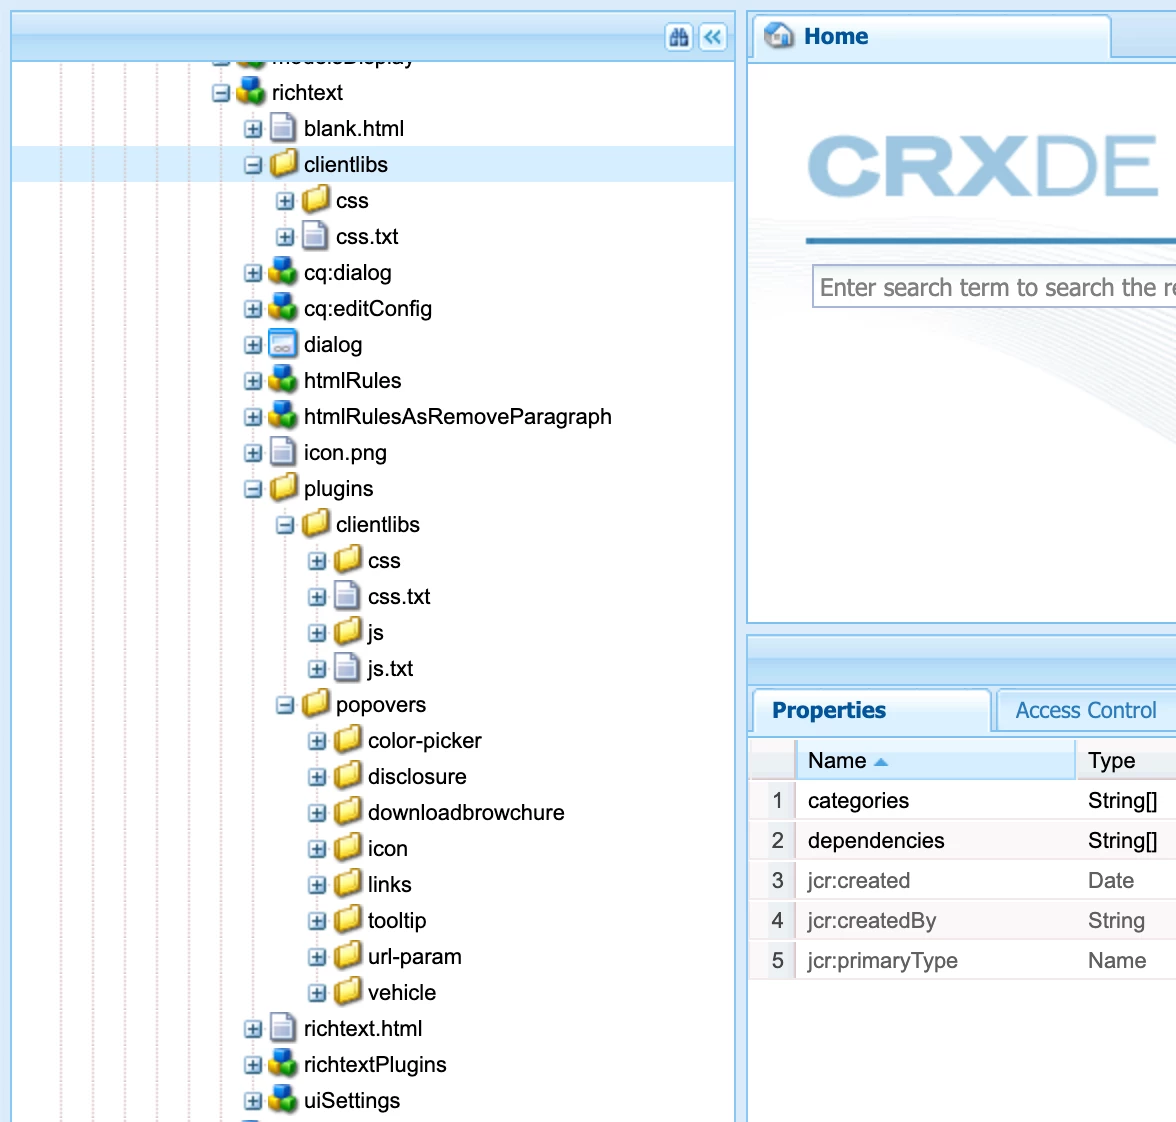Select the dialog tree item label

333,344
